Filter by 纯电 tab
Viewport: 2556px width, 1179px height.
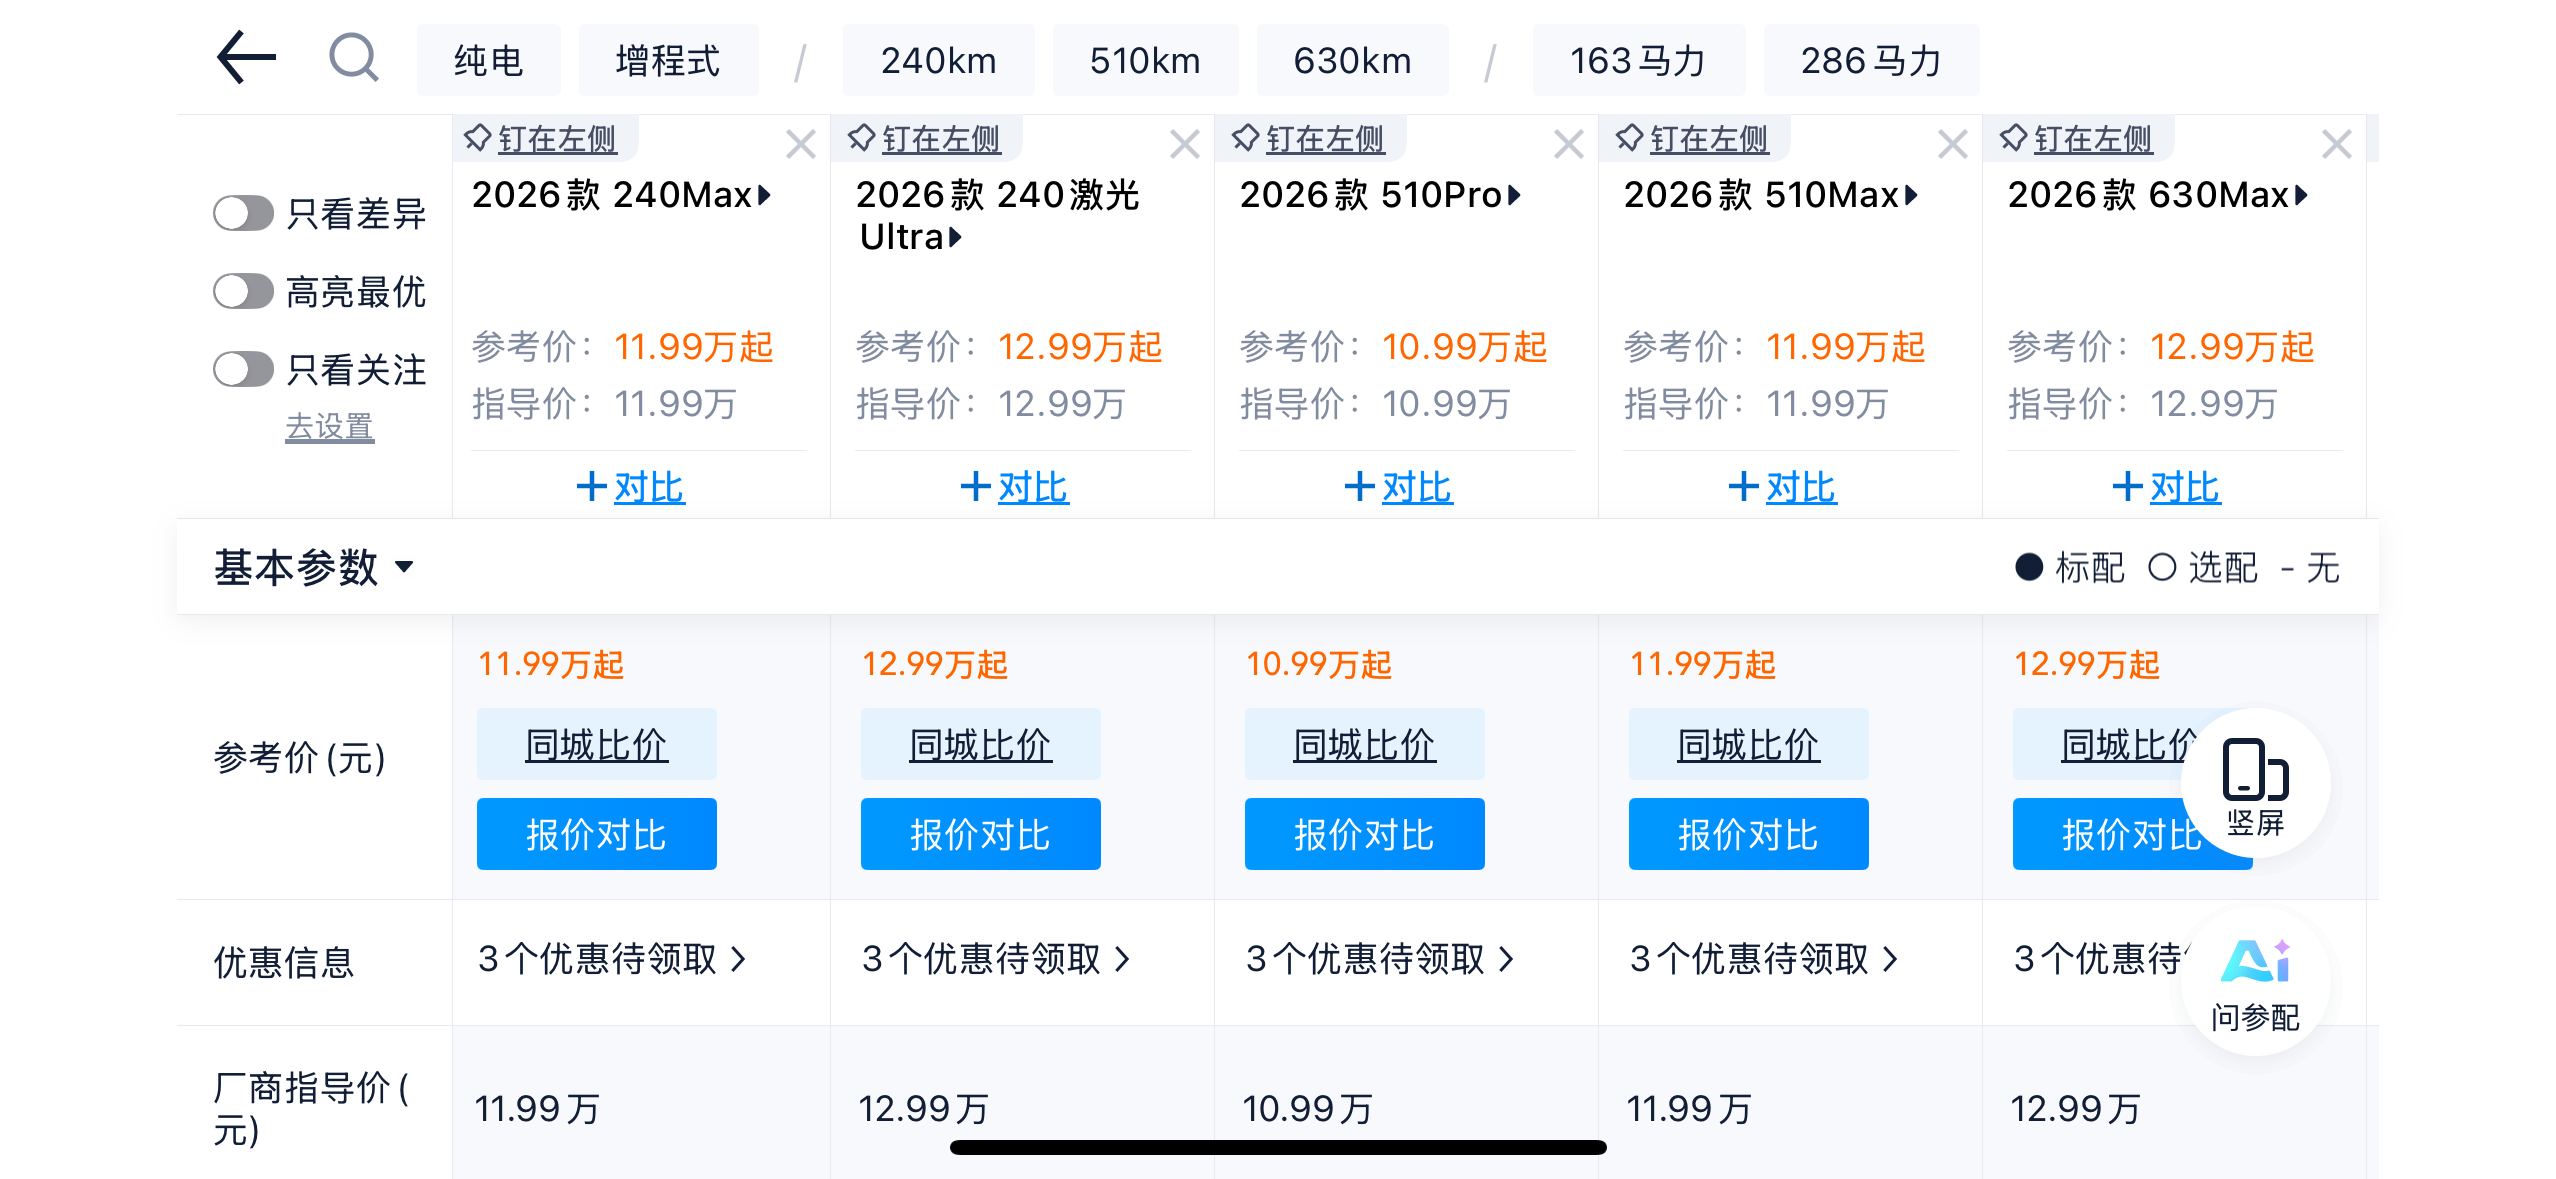488,61
